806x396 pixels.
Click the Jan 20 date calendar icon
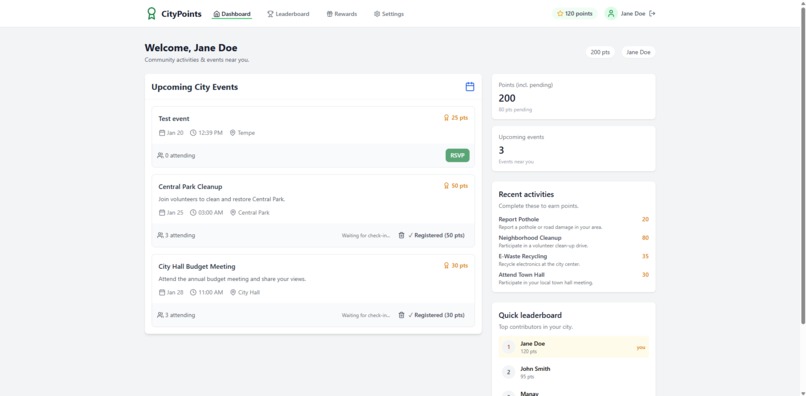coord(162,133)
